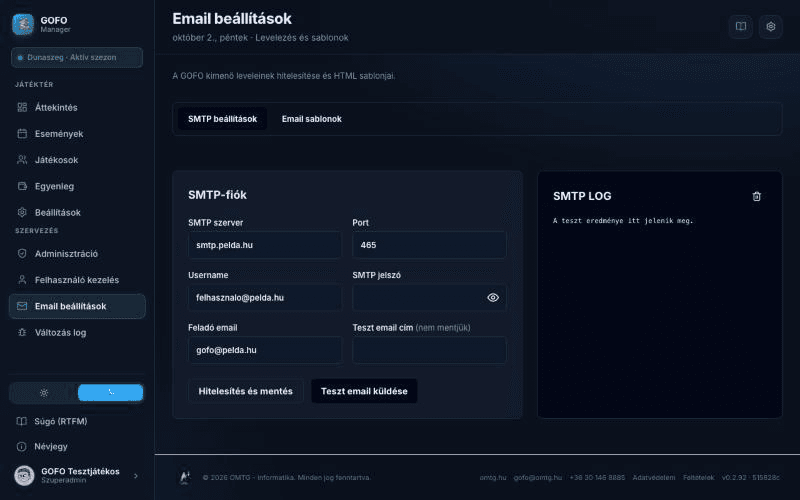800x500 pixels.
Task: Click the SMTP-fiók heading
Action: (217, 194)
